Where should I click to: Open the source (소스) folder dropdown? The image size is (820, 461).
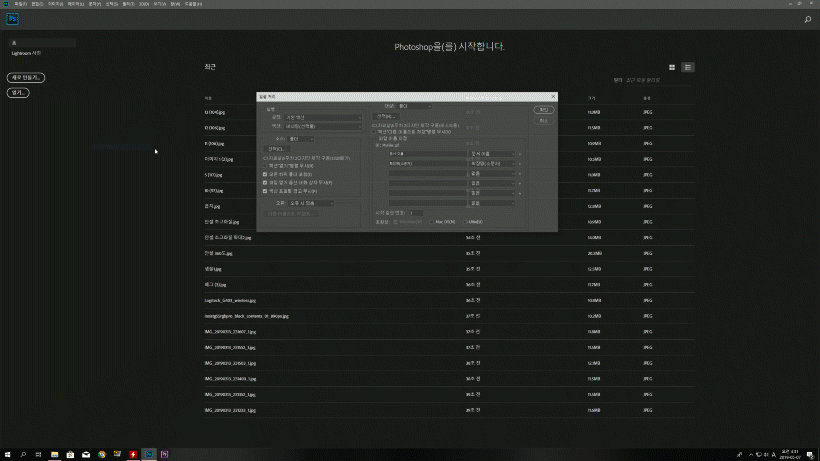(301, 139)
